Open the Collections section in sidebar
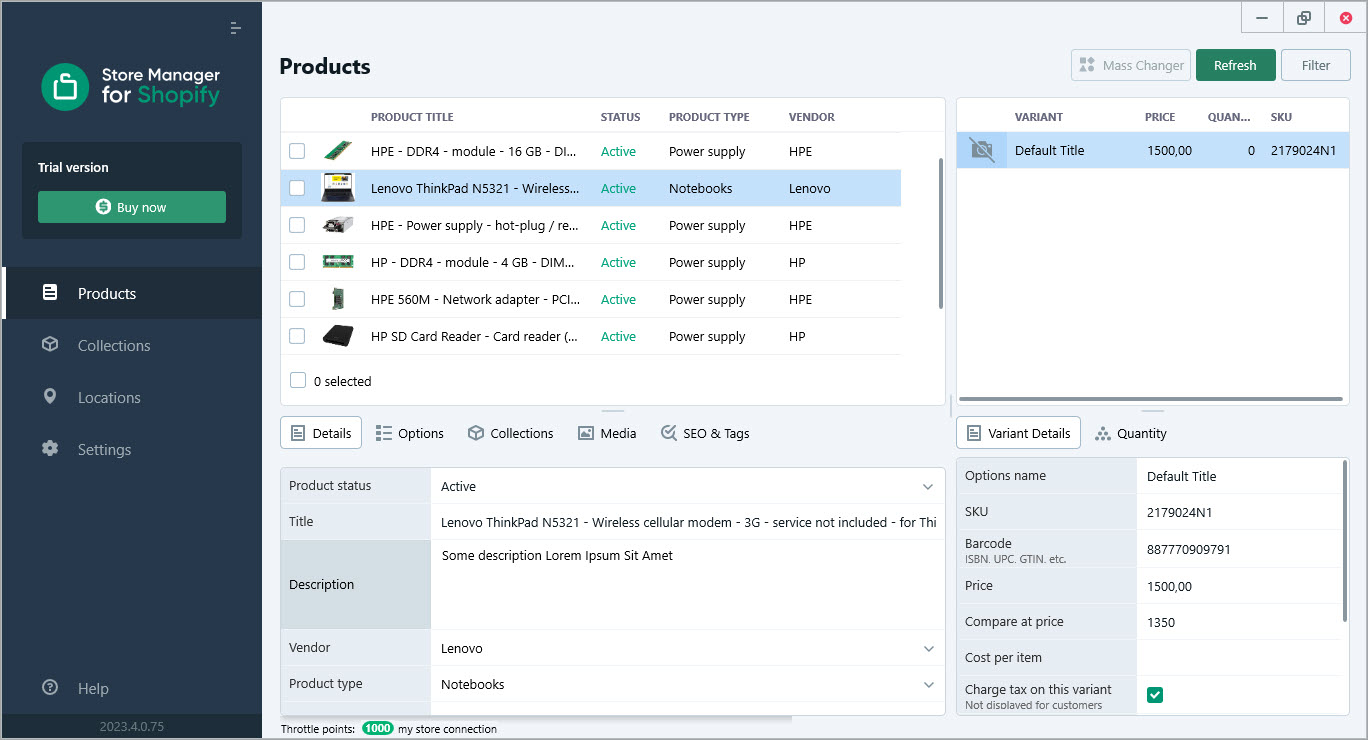This screenshot has width=1368, height=740. tap(132, 345)
